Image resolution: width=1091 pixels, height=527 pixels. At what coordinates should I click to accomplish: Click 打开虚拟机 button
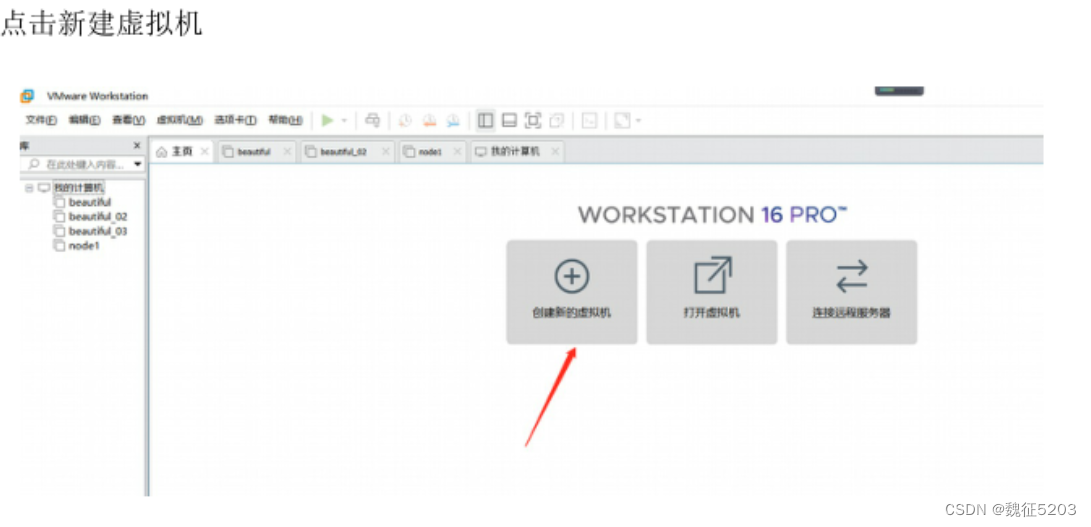[x=712, y=292]
